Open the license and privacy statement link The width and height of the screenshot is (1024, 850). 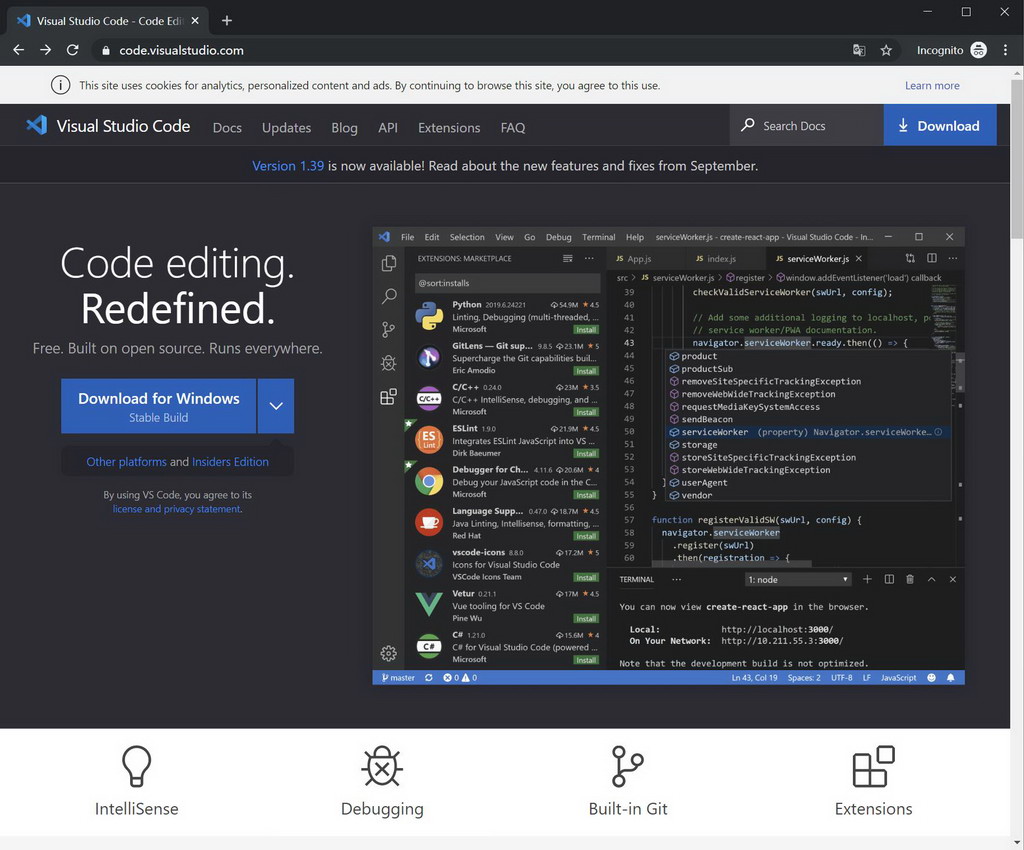(x=176, y=509)
